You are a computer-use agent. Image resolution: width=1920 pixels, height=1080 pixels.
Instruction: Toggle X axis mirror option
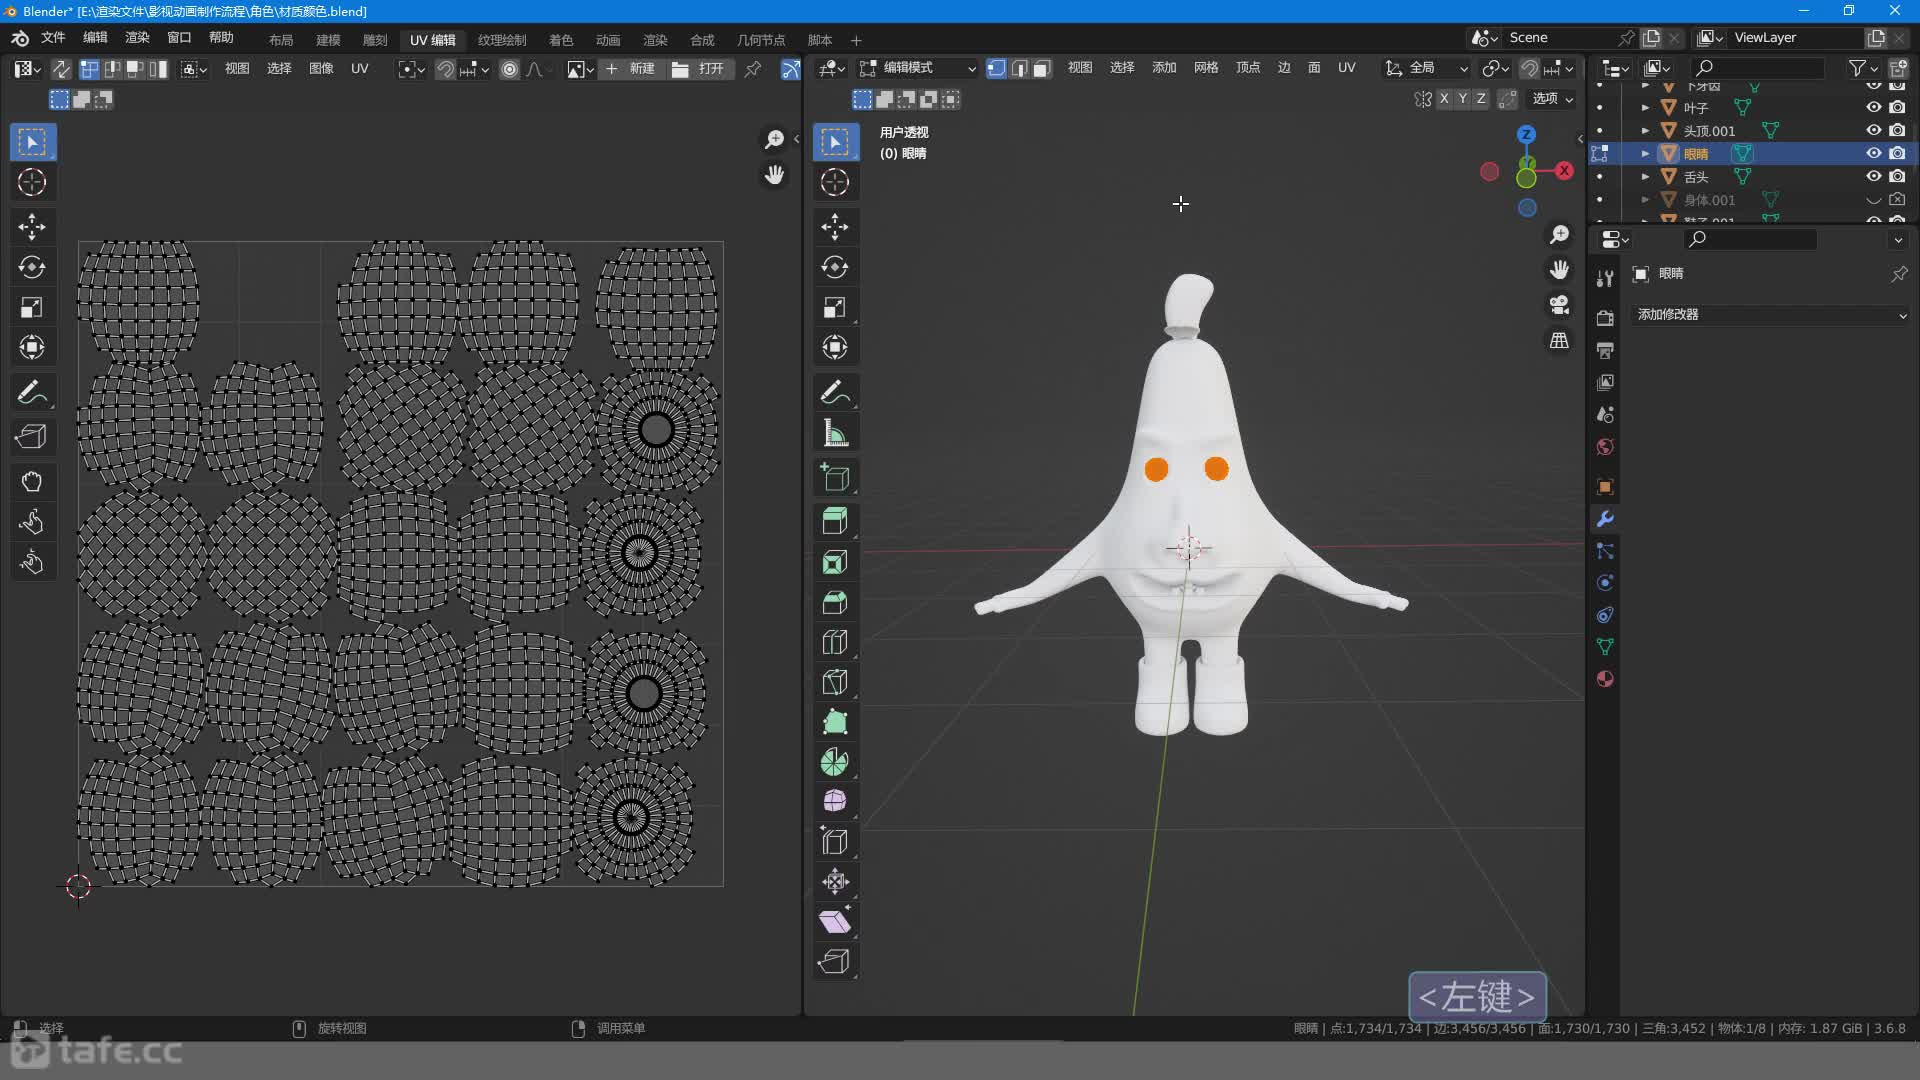click(x=1444, y=98)
